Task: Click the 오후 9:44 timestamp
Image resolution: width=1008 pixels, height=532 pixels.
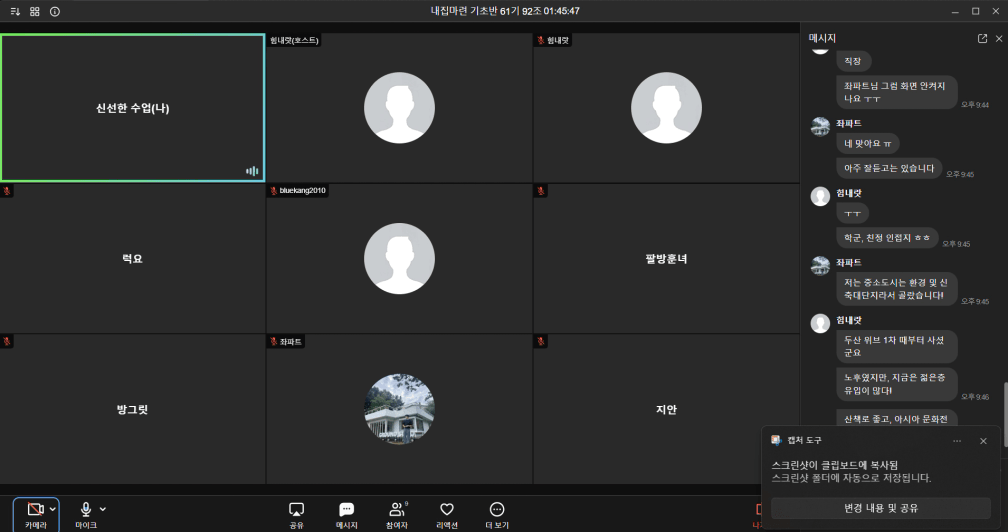Action: (x=975, y=105)
